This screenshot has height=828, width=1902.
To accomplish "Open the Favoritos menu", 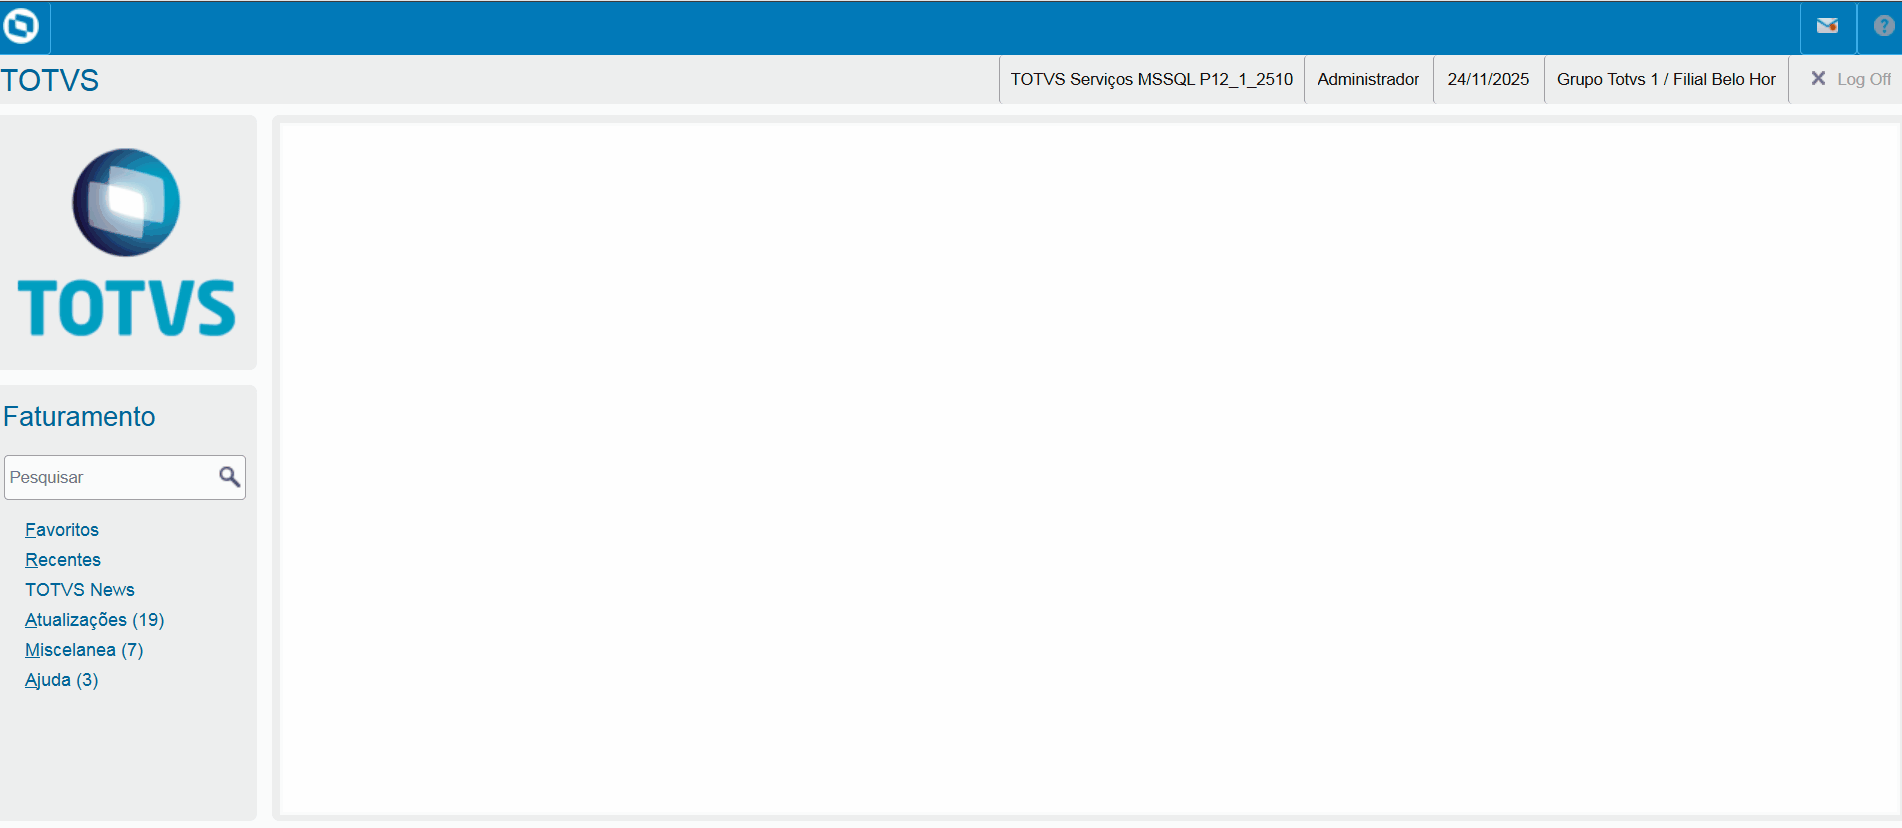I will (62, 530).
